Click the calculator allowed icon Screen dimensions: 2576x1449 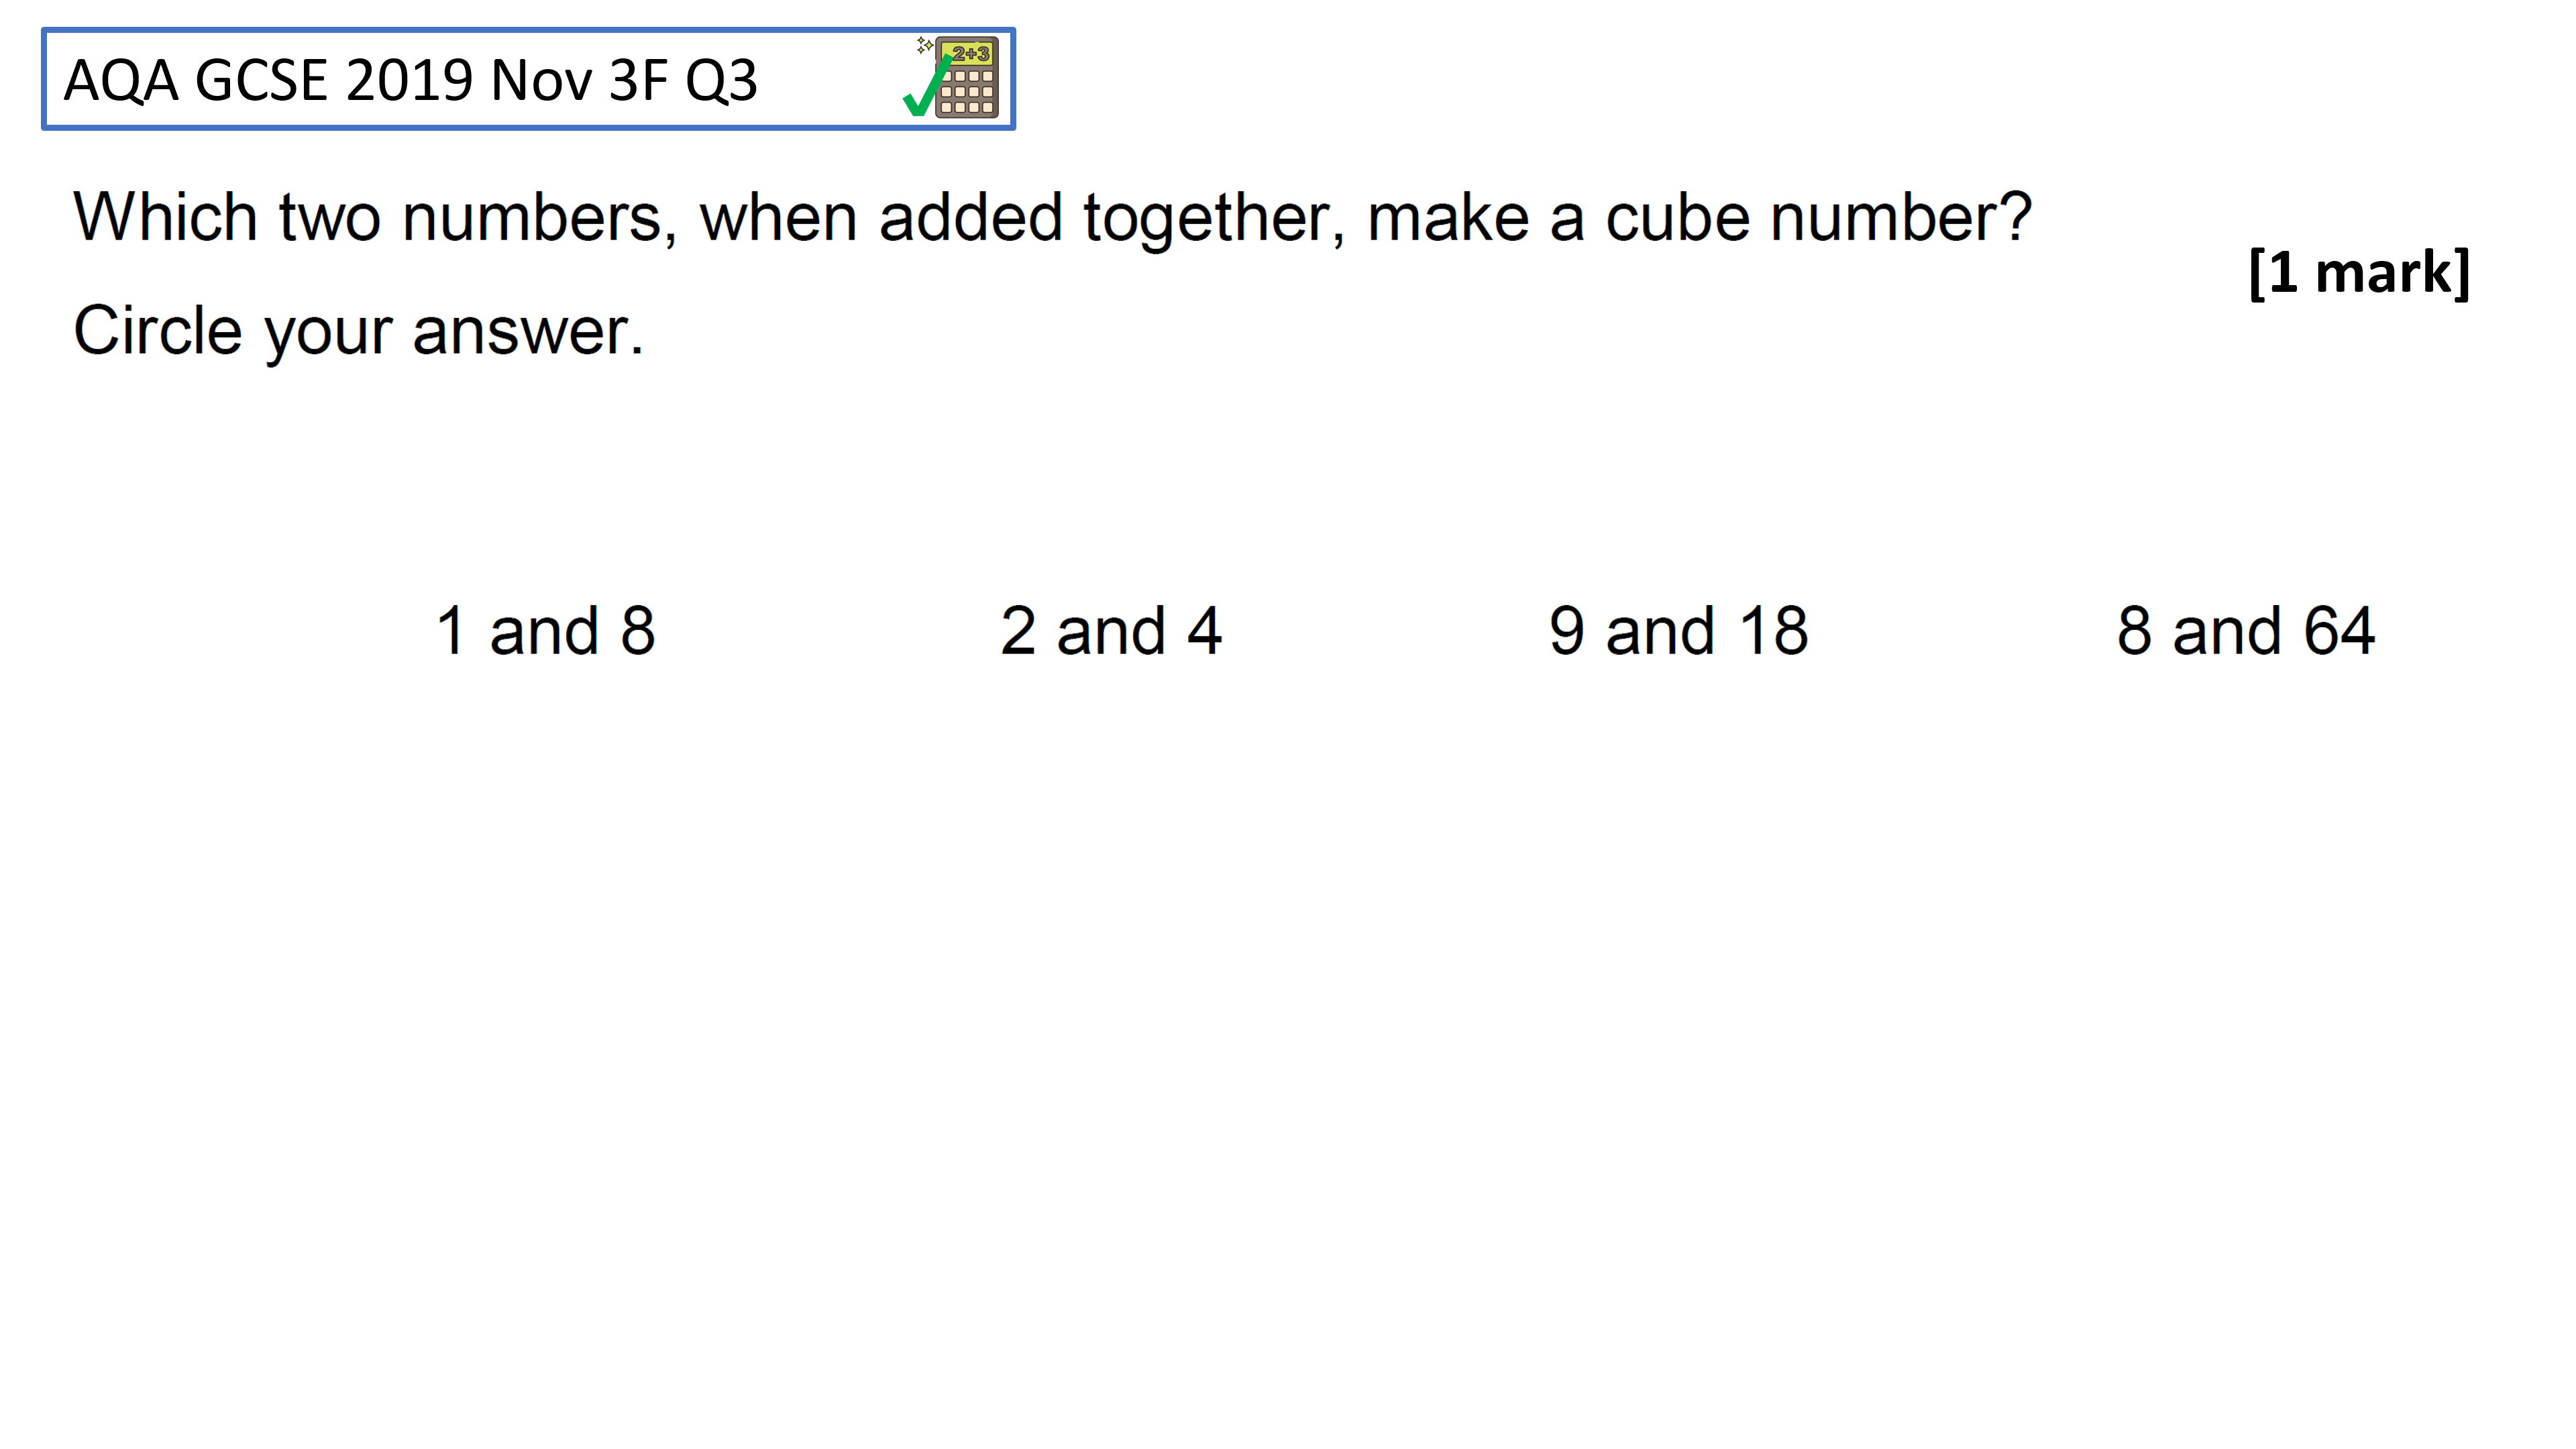pos(952,78)
